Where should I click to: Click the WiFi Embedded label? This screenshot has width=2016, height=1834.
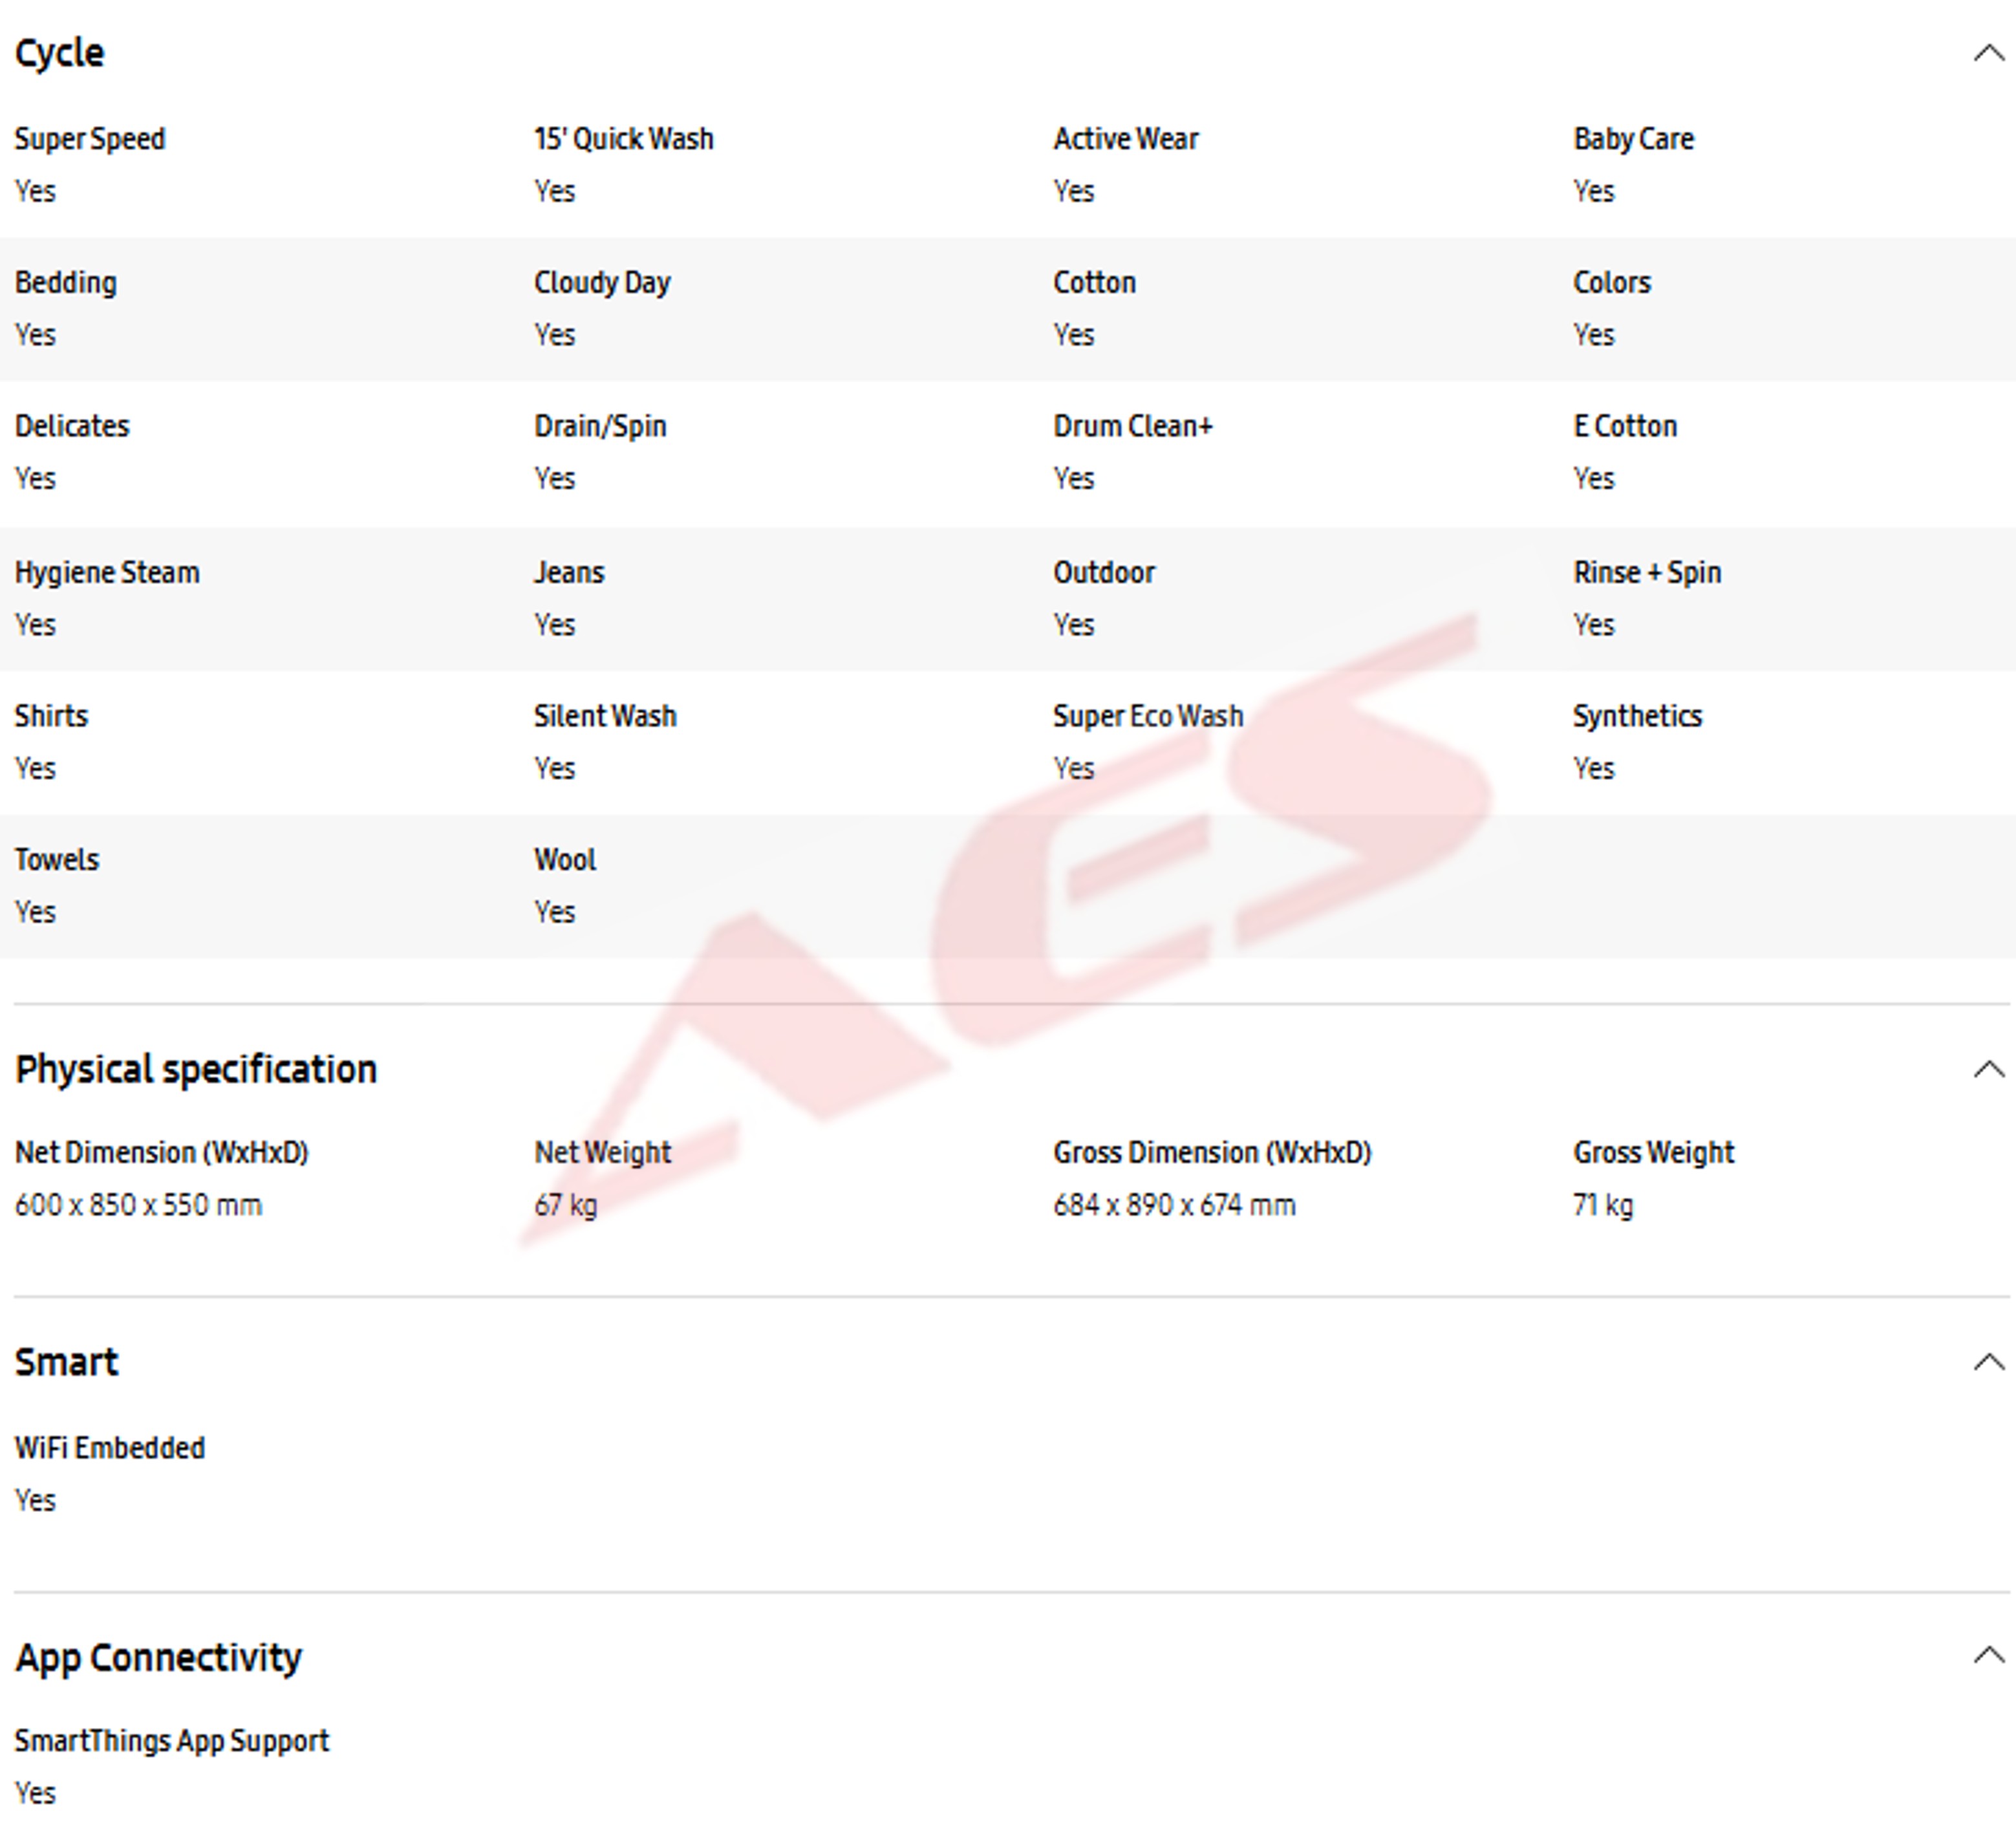point(110,1448)
